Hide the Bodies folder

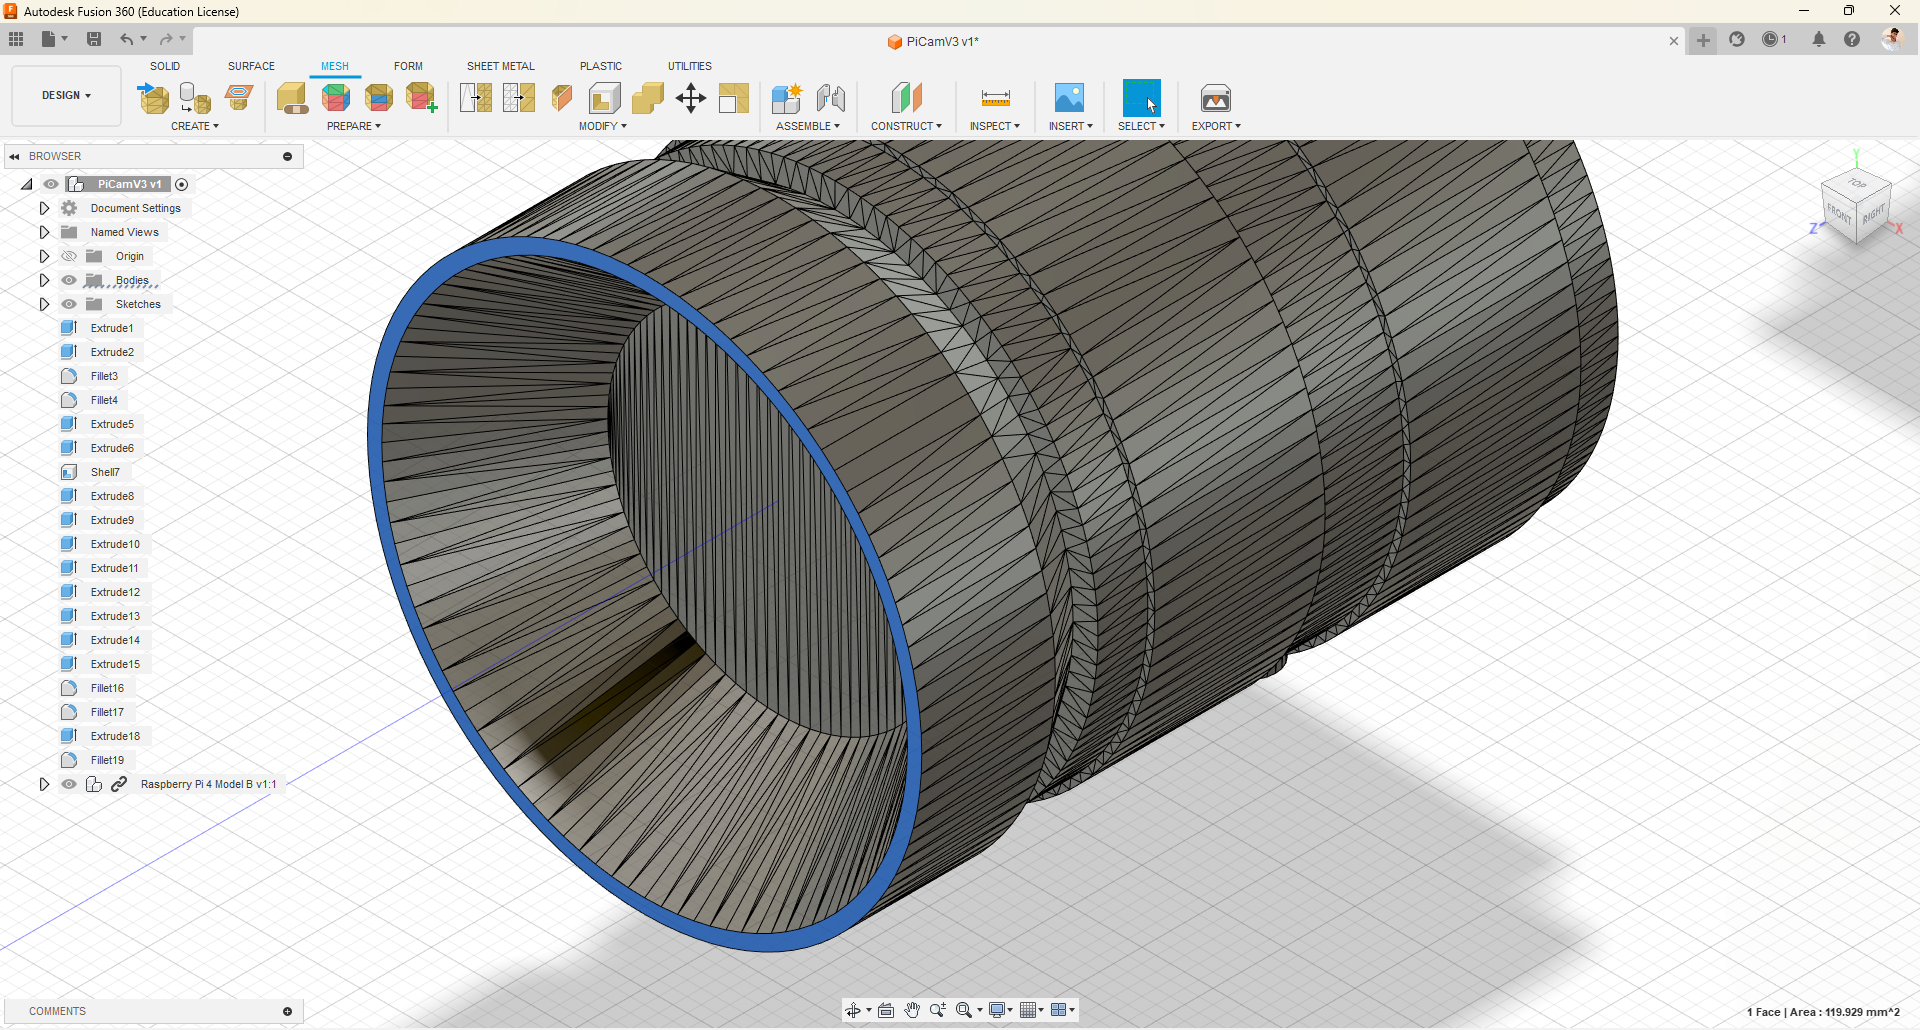(x=69, y=280)
